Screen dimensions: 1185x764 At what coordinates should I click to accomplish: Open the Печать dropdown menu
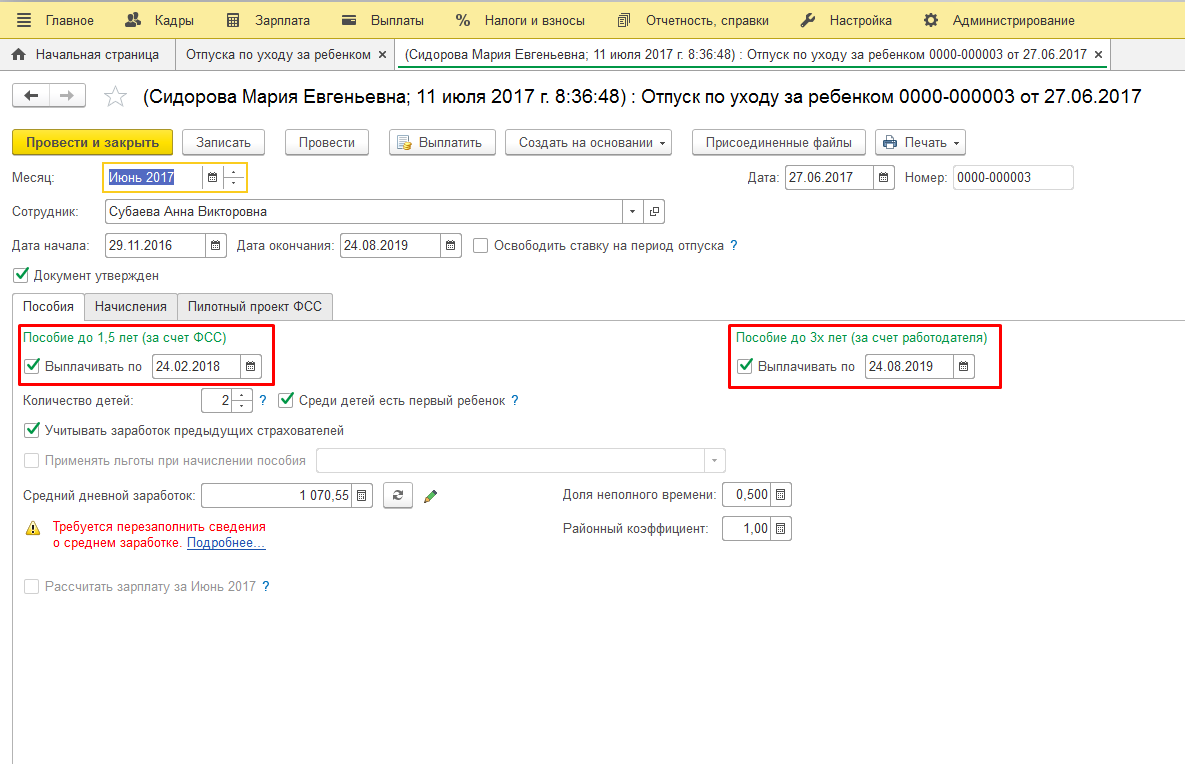920,143
